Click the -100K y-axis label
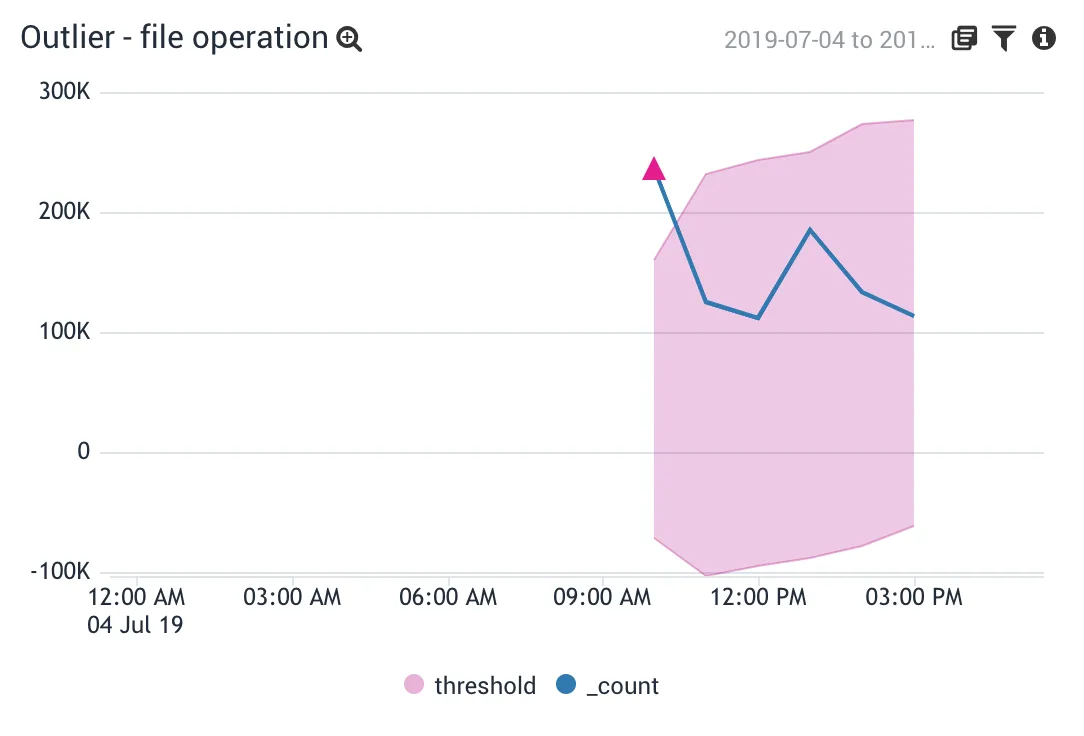The height and width of the screenshot is (736, 1084). tap(61, 572)
